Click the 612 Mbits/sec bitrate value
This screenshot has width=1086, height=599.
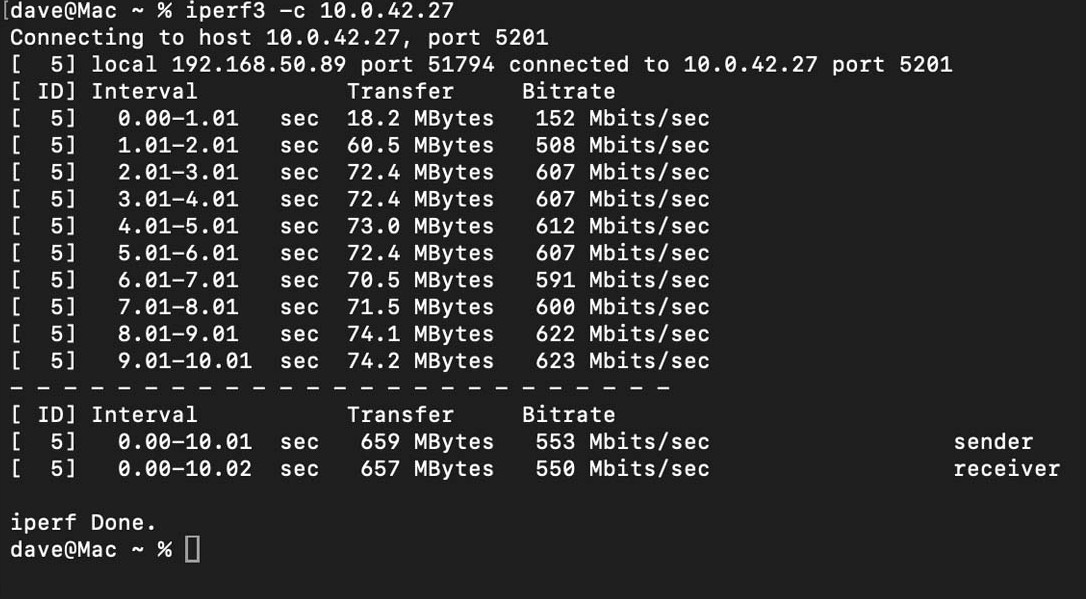pyautogui.click(x=622, y=227)
